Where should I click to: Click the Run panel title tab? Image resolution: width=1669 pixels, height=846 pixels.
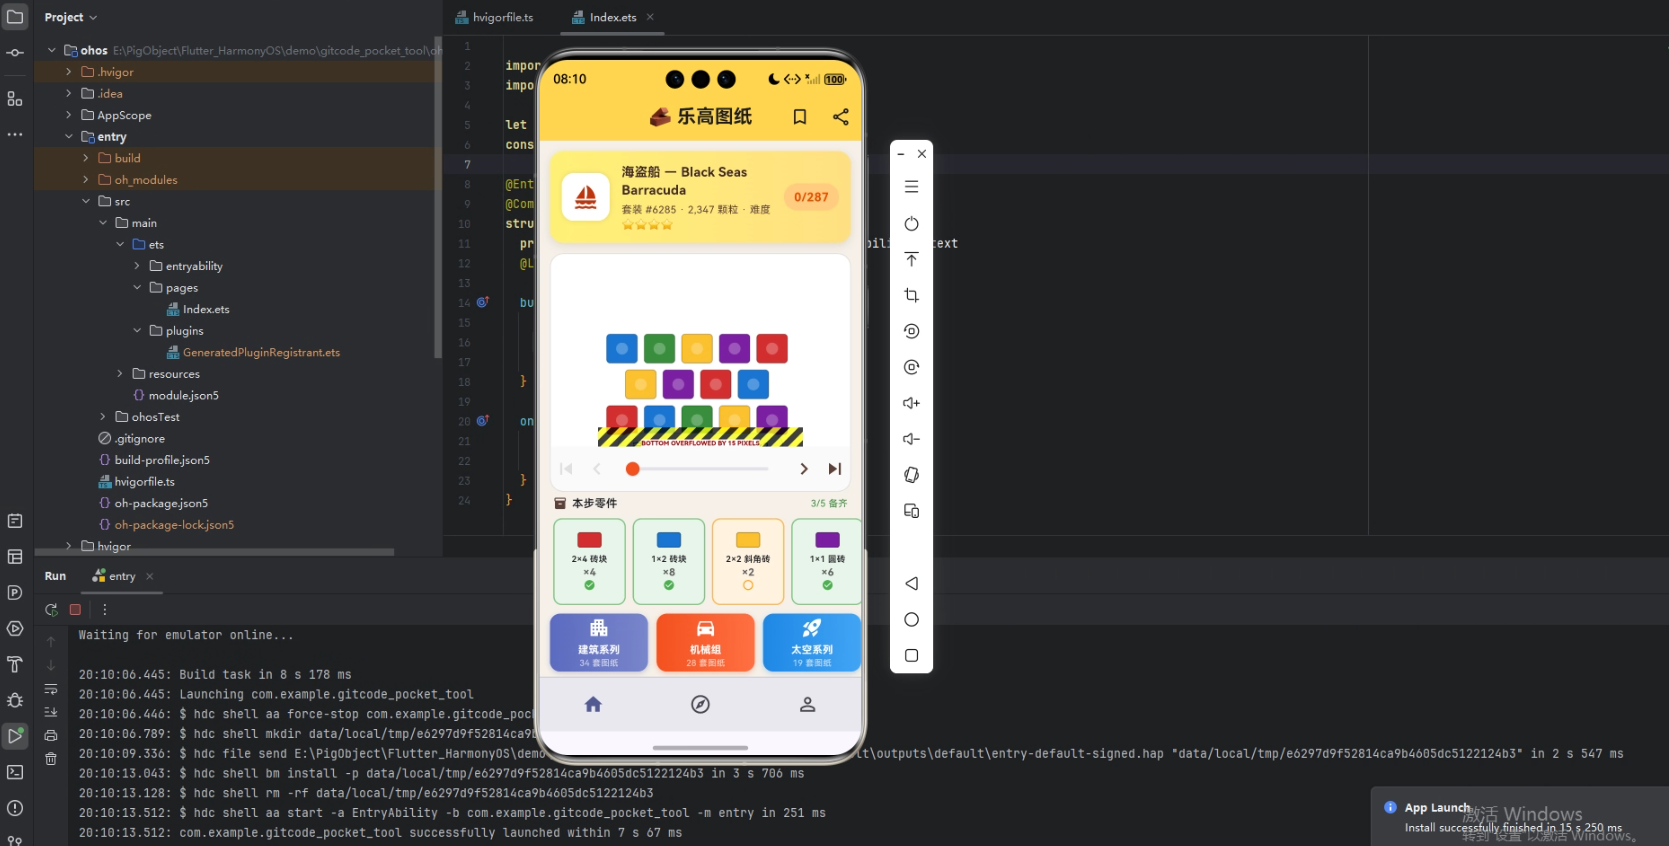[55, 576]
